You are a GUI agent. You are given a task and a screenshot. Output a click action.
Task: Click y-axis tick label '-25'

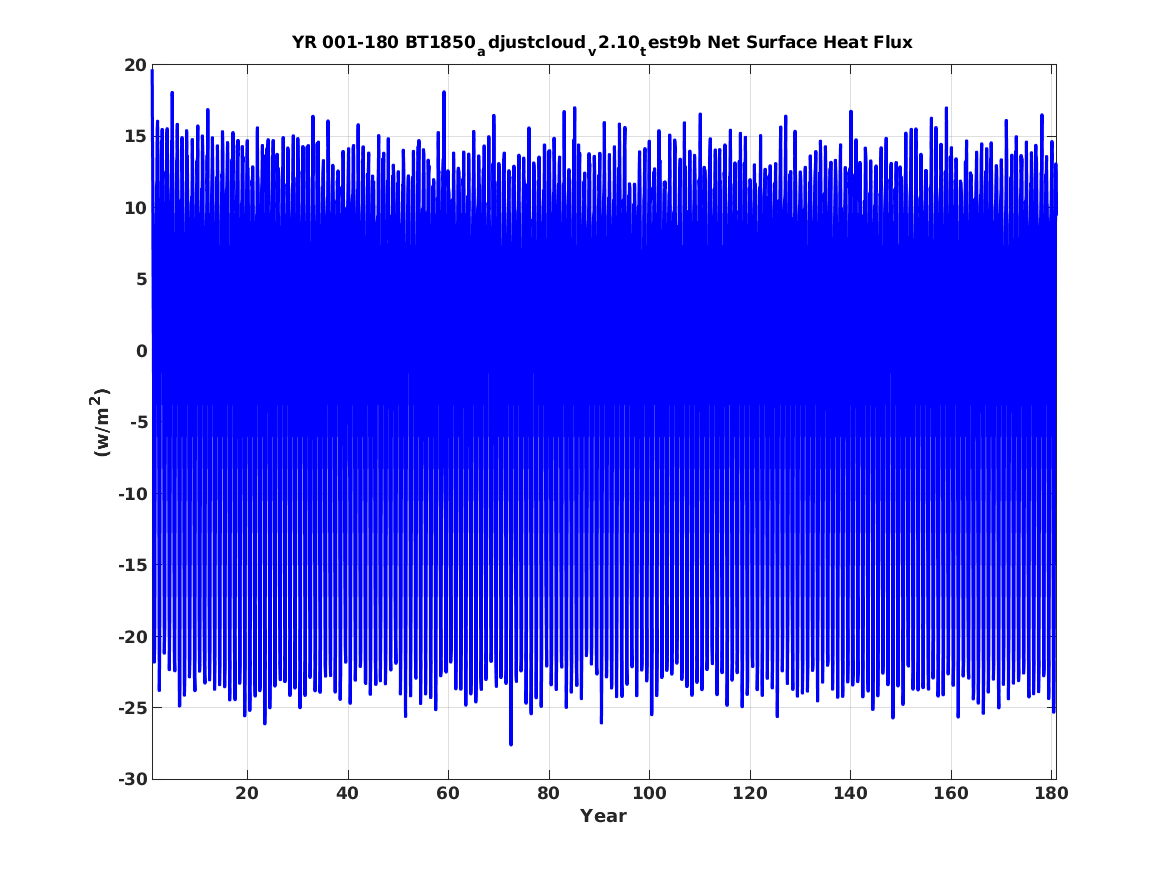coord(132,708)
